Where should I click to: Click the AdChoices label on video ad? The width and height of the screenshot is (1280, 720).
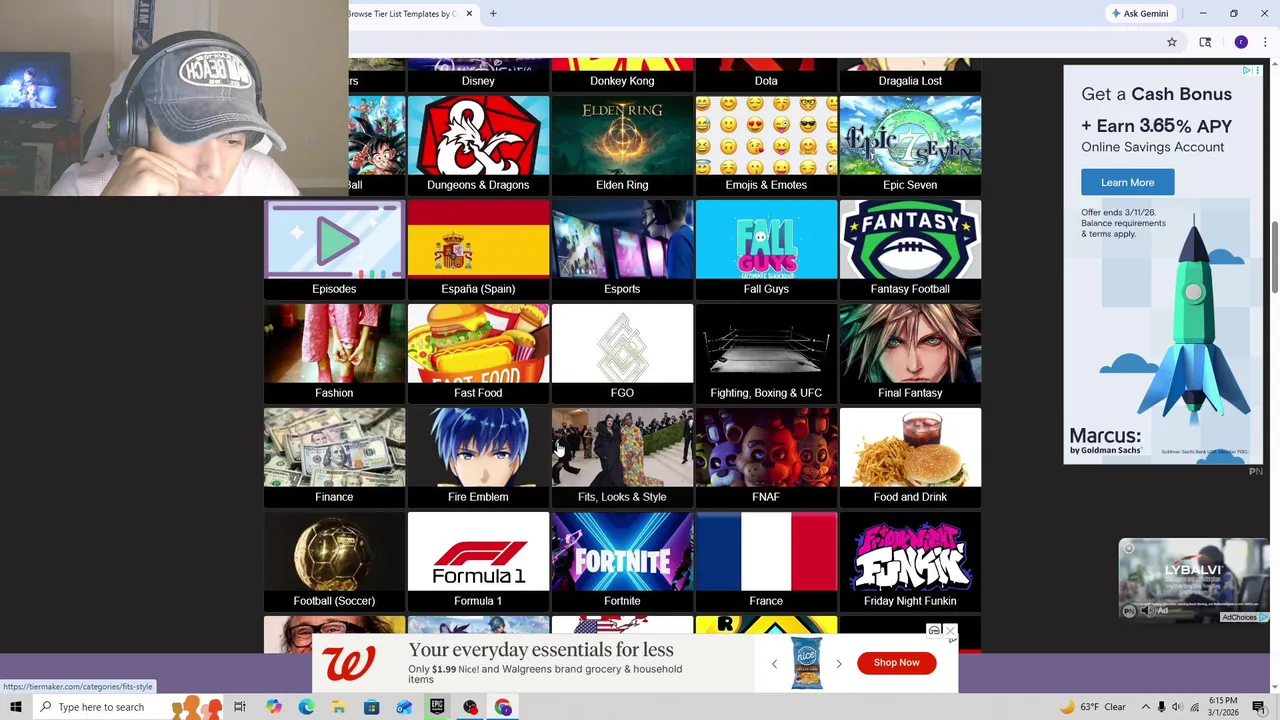[x=1243, y=617]
